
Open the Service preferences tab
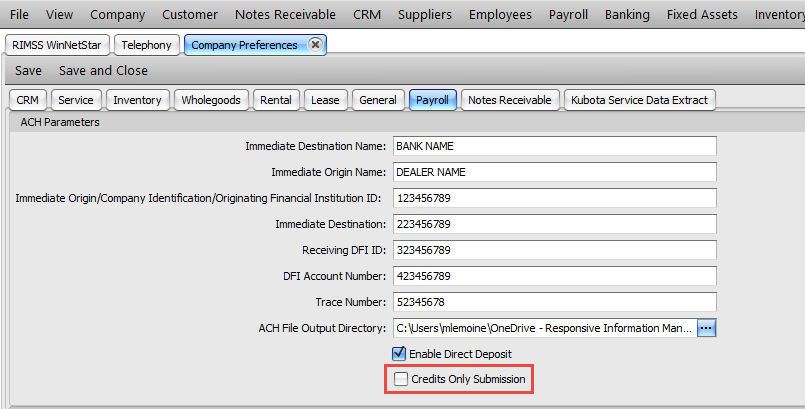click(76, 100)
